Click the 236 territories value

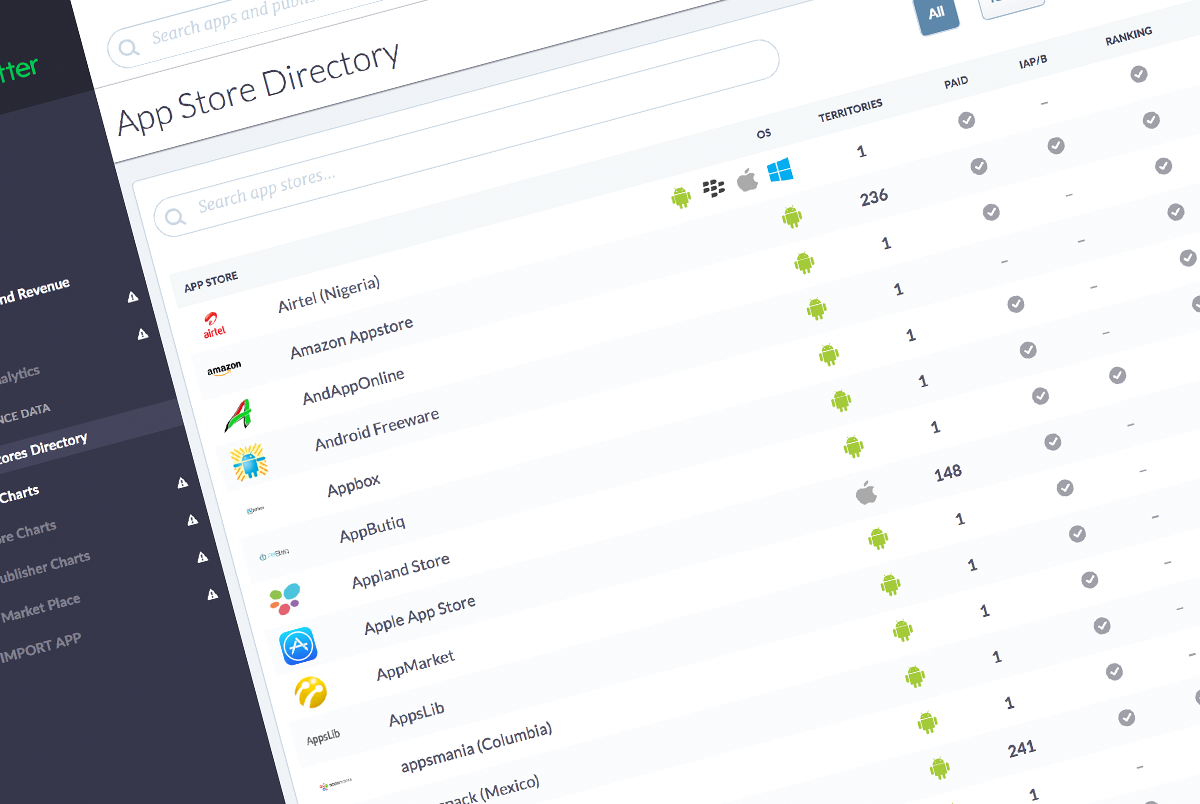874,197
